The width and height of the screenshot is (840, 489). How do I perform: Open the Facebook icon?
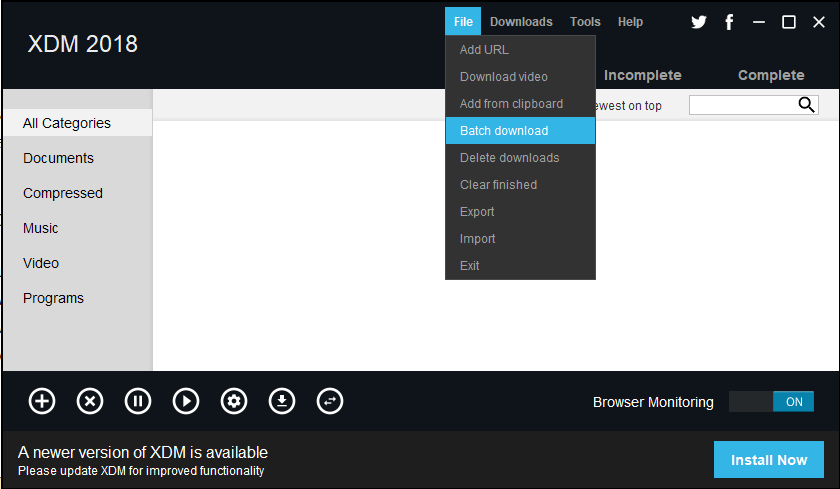[729, 22]
